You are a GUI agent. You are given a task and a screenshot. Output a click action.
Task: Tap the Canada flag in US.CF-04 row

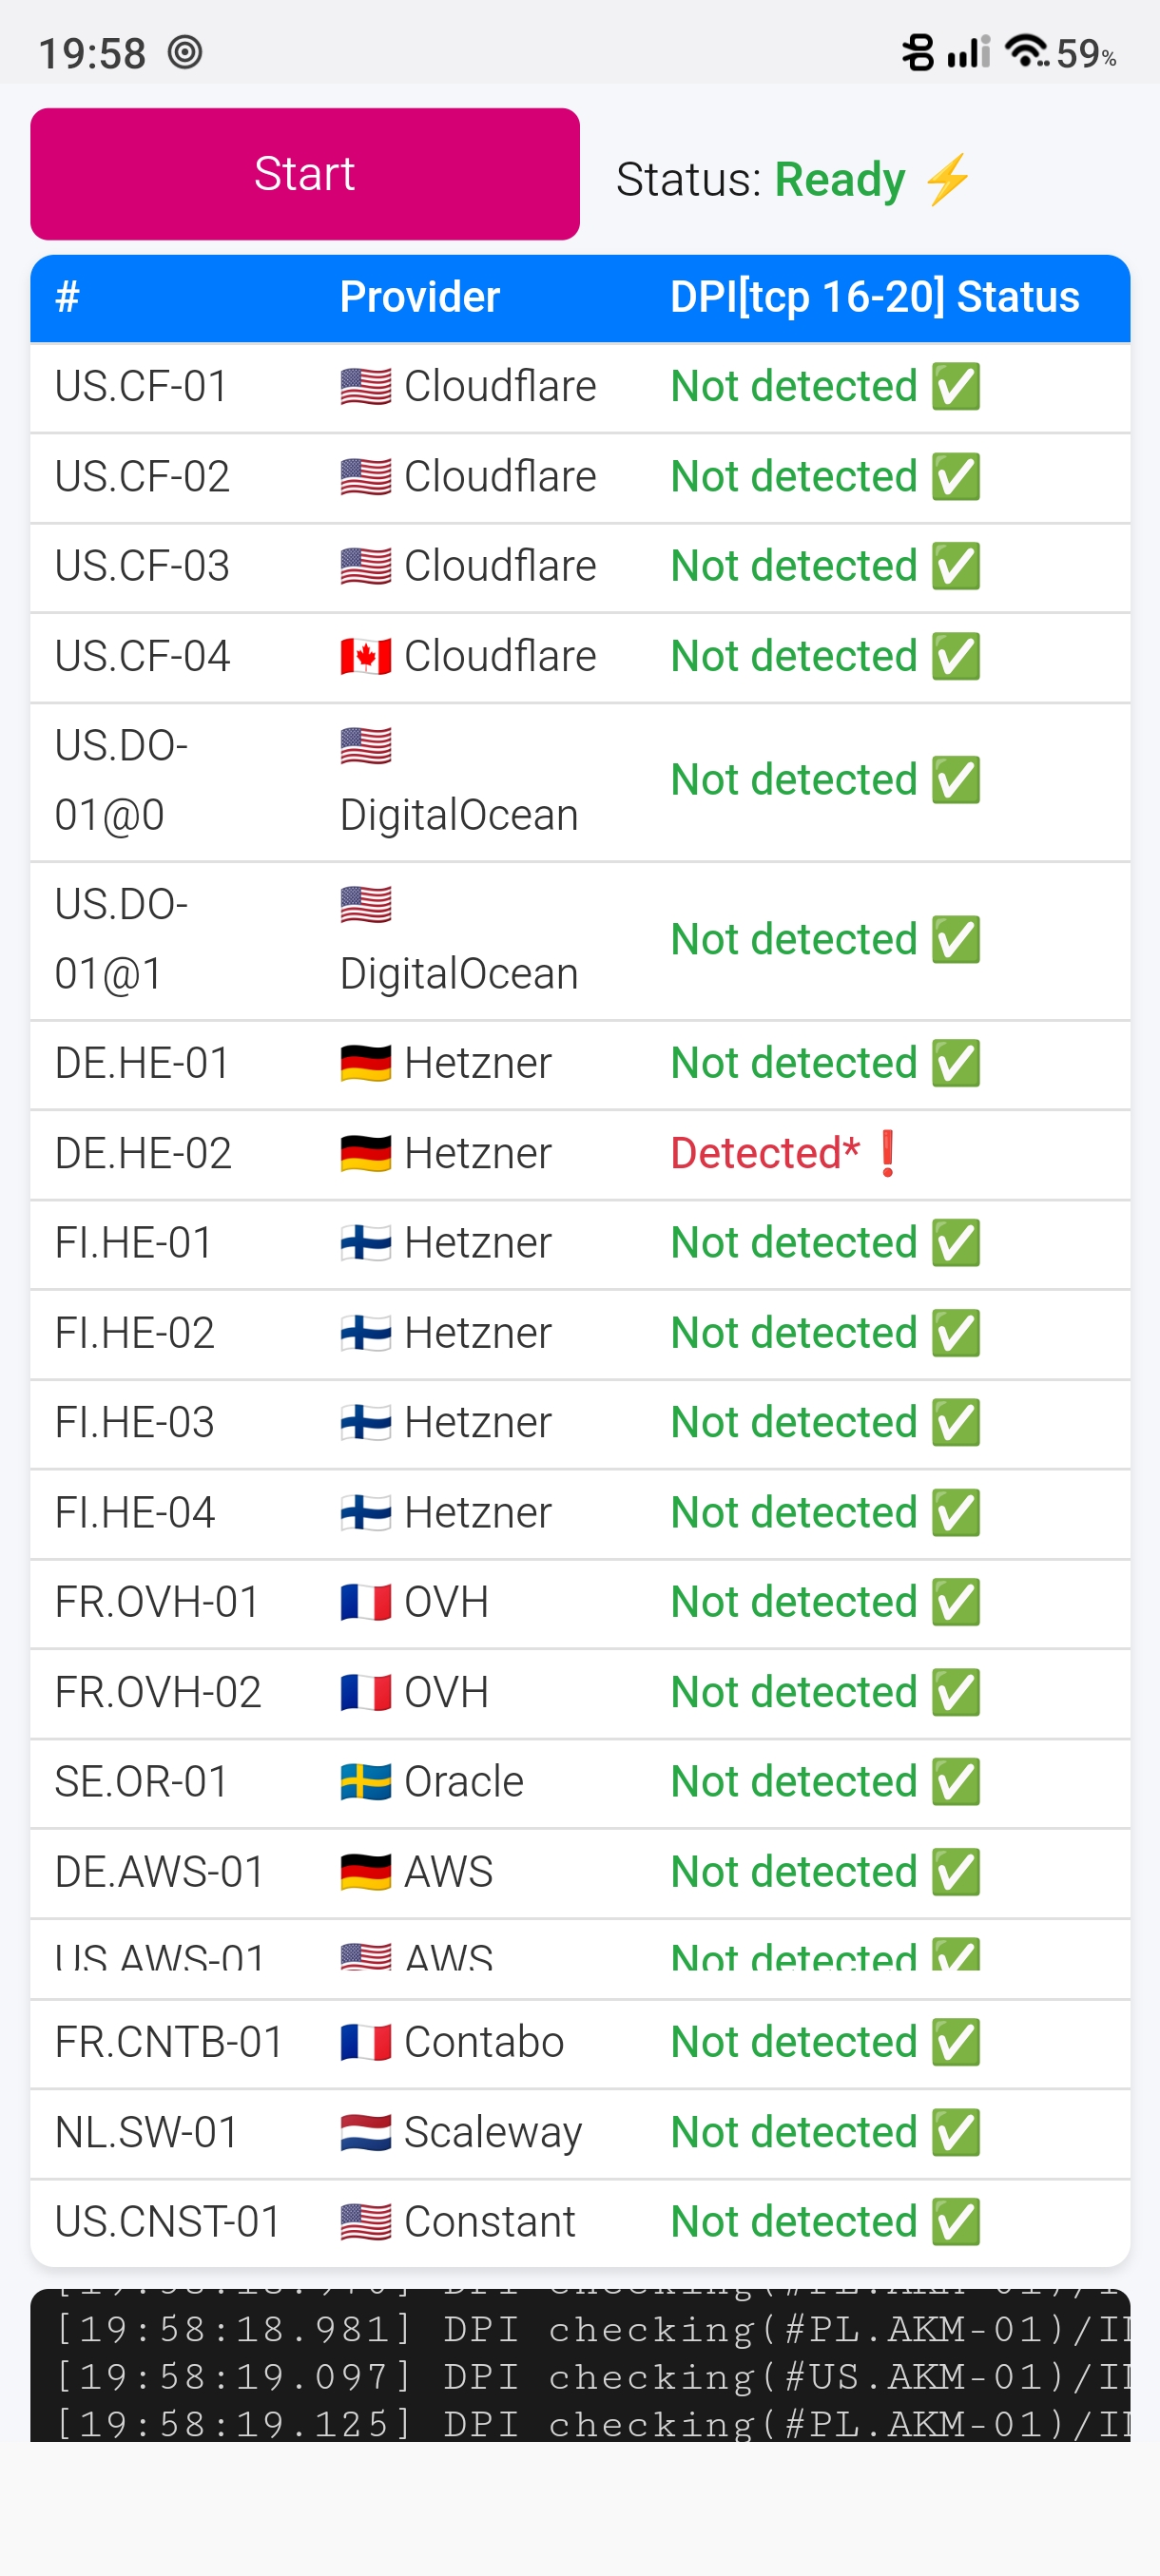[x=365, y=657]
